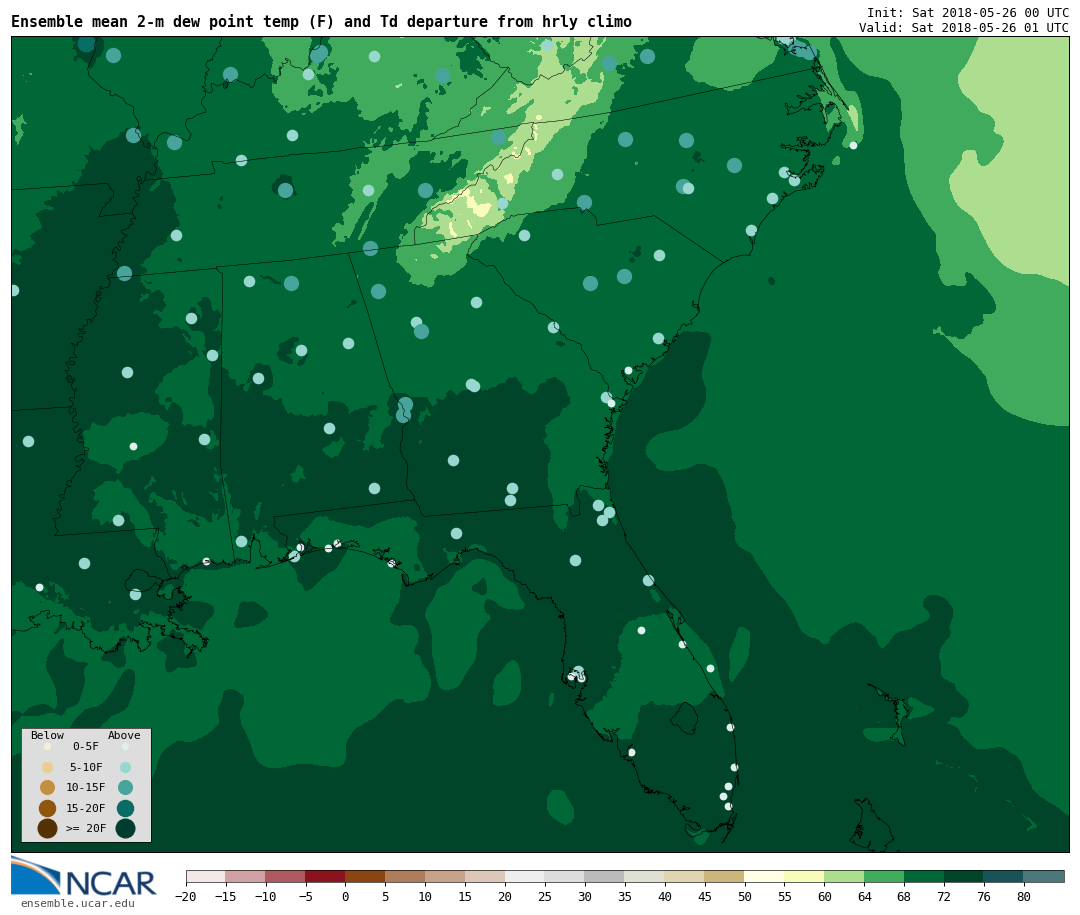
Task: Select the Below >= 20F dark brown circle
Action: point(48,828)
